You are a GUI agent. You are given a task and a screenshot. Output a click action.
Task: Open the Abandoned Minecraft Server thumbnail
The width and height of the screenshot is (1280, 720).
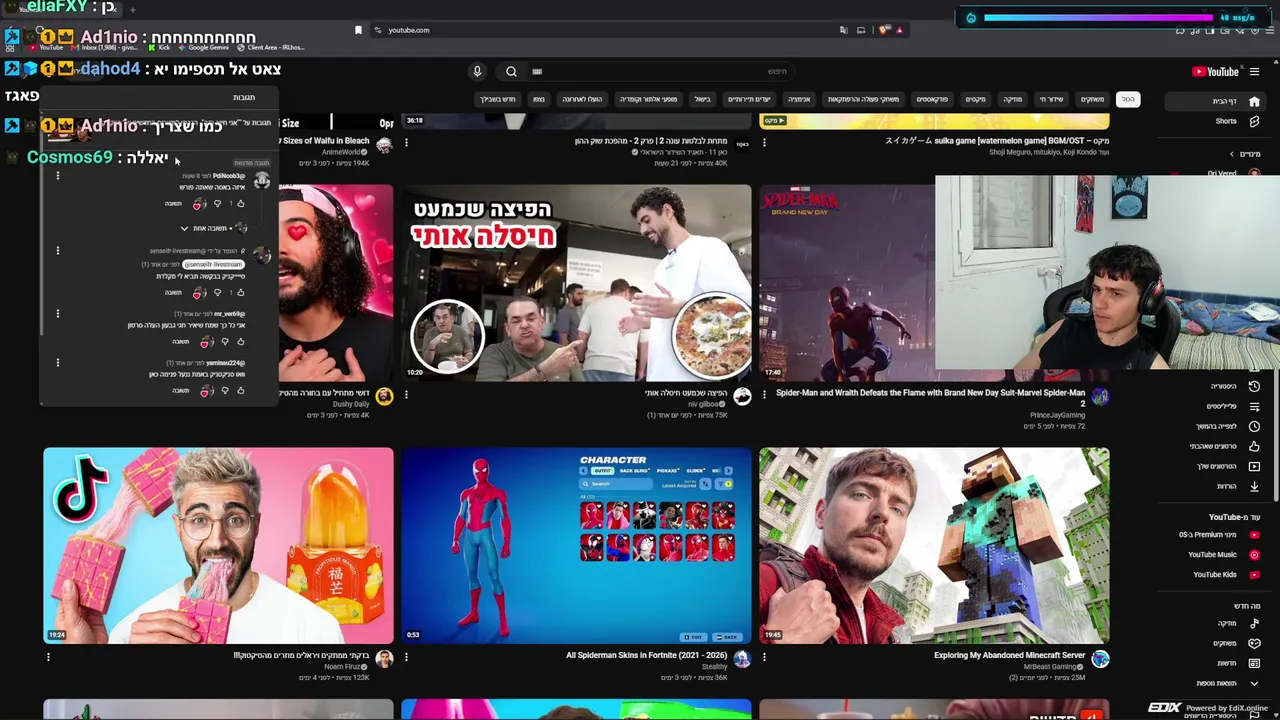[934, 546]
